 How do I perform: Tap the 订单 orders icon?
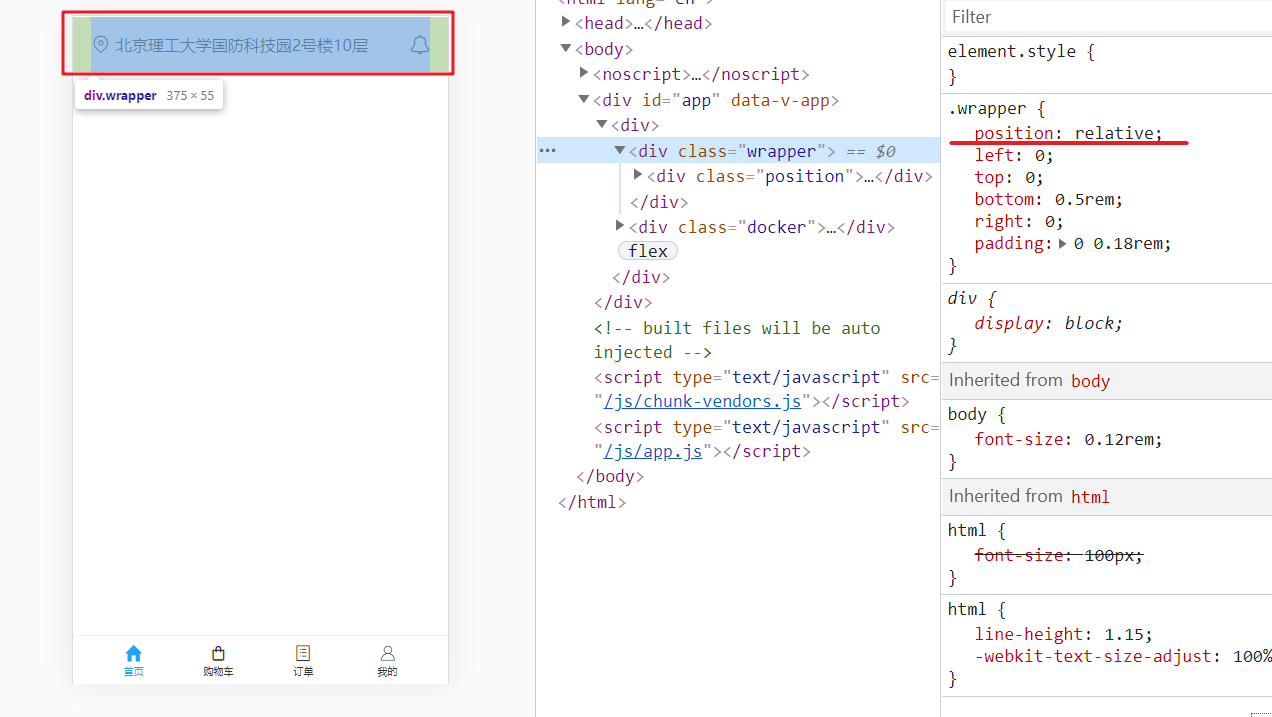303,653
